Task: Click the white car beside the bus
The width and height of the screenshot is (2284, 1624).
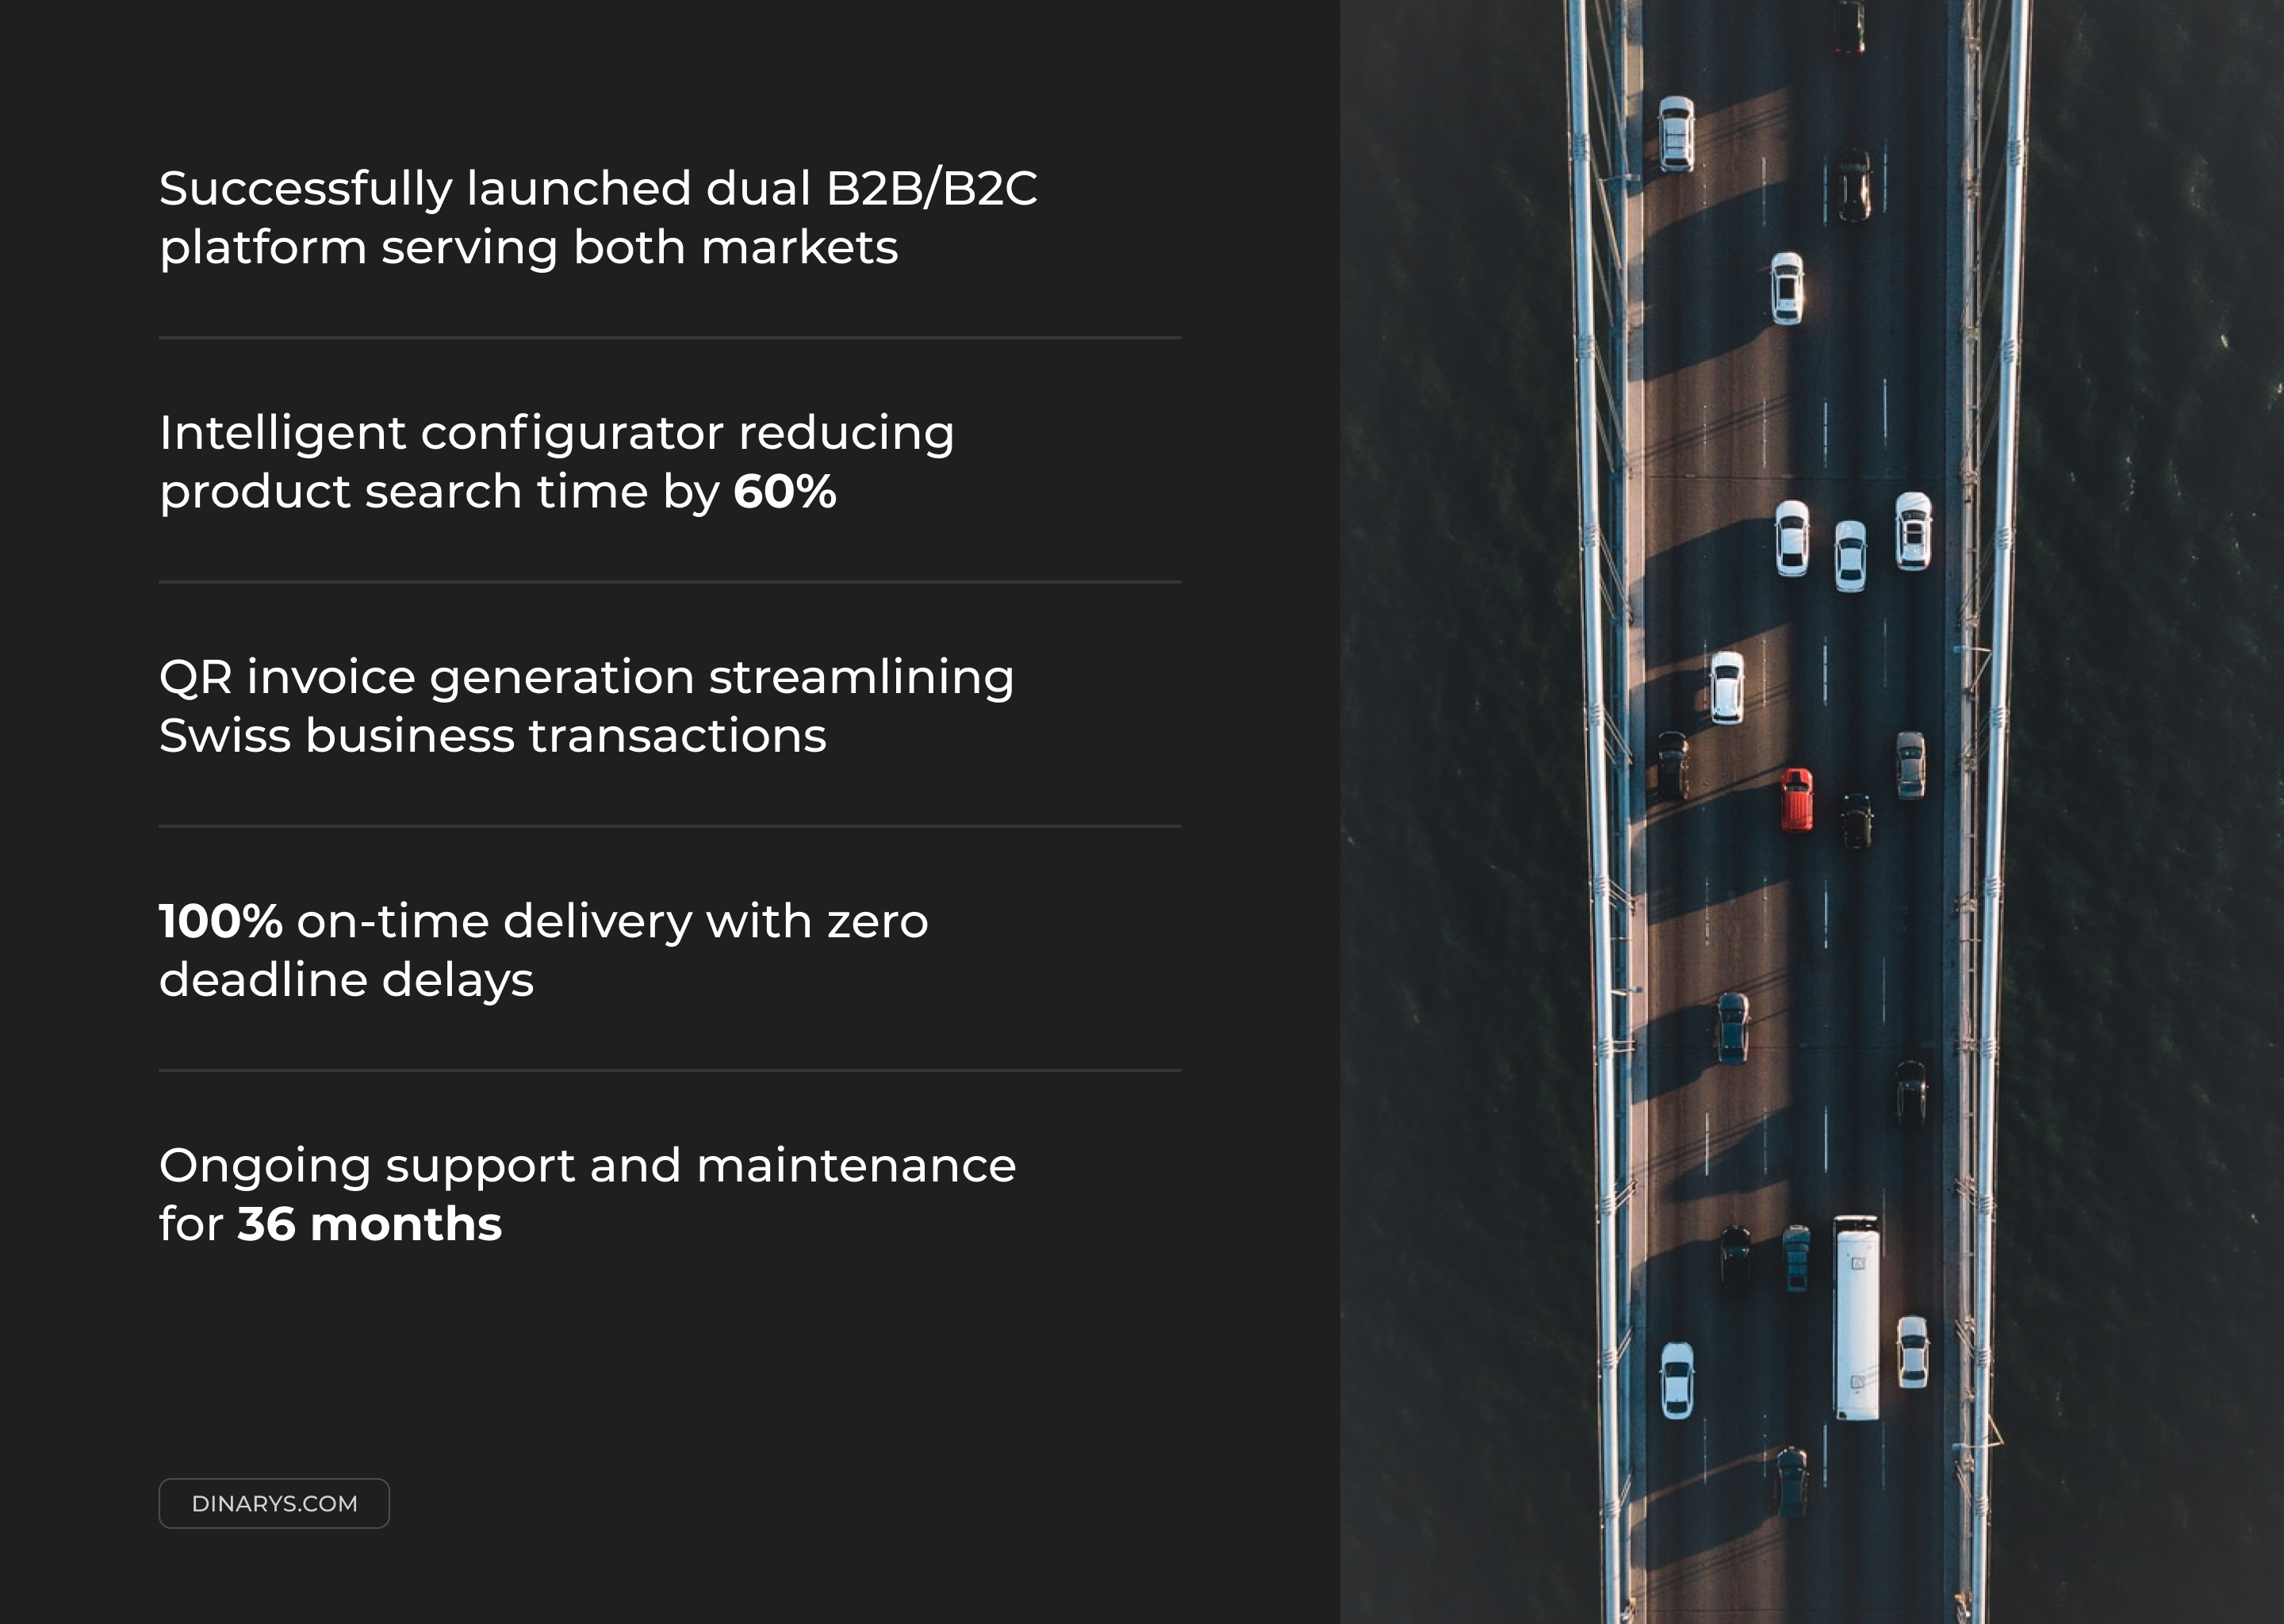Action: pyautogui.click(x=1912, y=1351)
